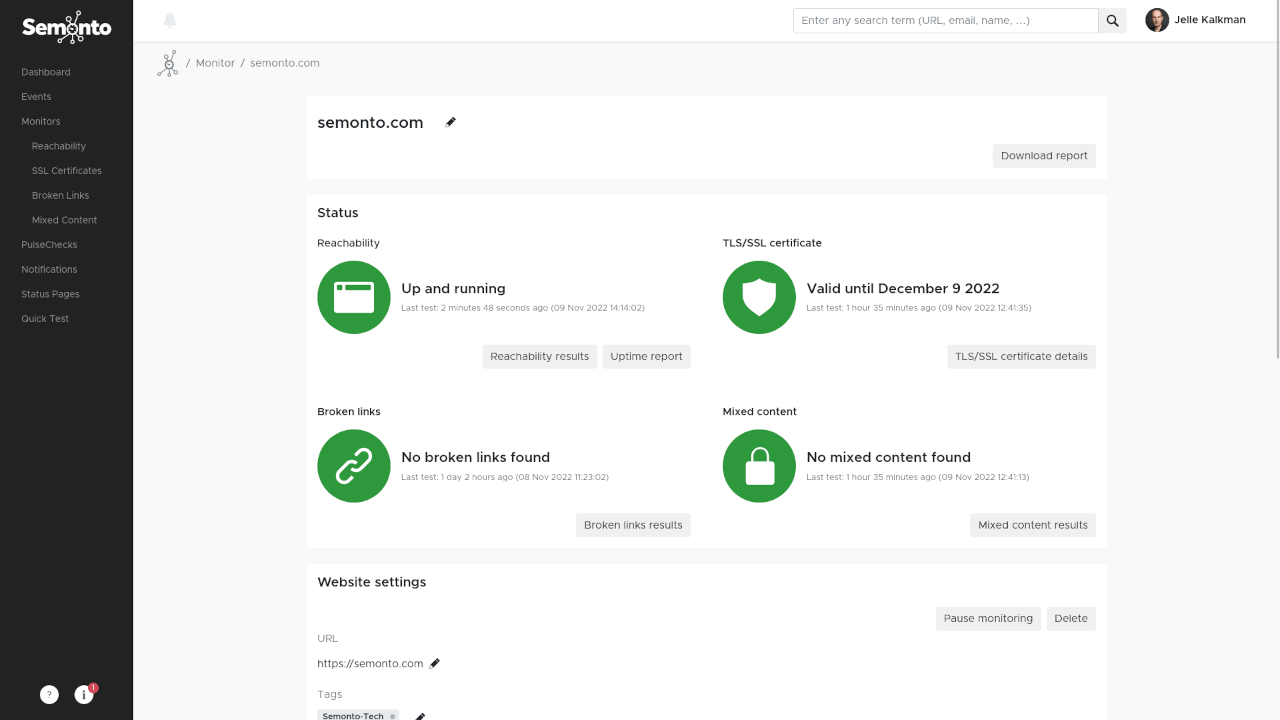The image size is (1280, 720).
Task: Edit the semonto.com monitor name pencil
Action: (451, 122)
